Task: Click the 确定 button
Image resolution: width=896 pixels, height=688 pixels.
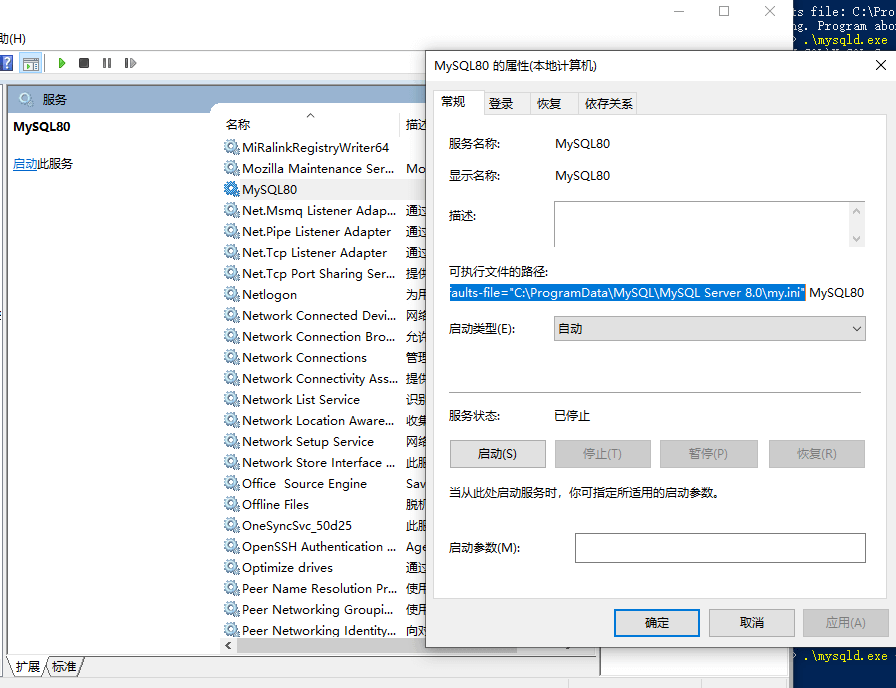Action: tap(657, 622)
